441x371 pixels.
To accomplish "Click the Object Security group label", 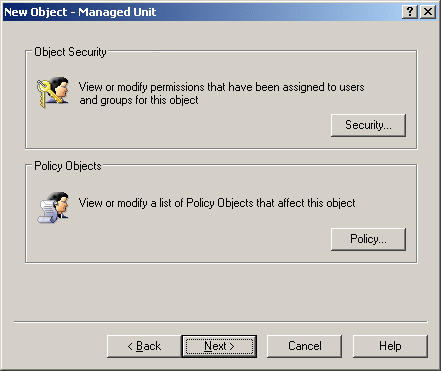I will (70, 52).
